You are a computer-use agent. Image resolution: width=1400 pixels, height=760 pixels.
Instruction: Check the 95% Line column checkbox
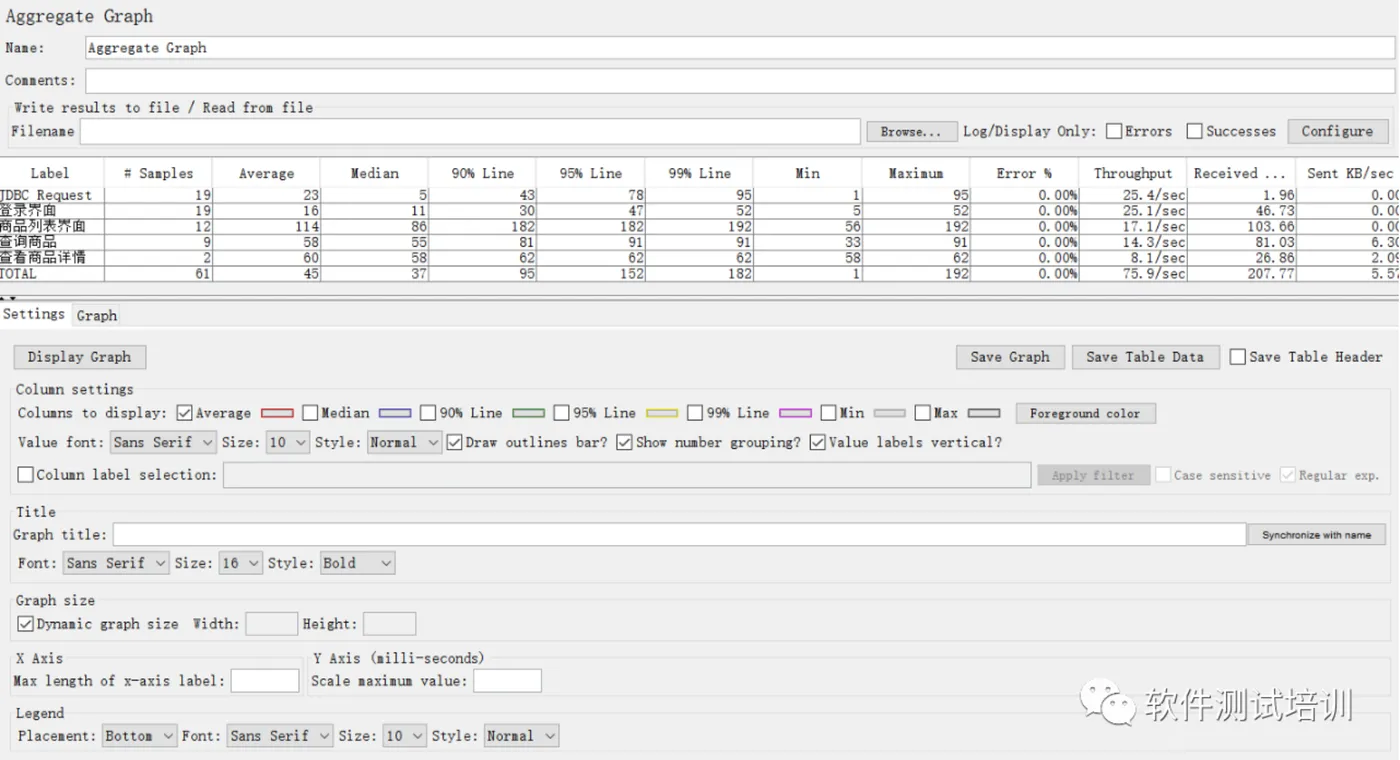tap(561, 413)
